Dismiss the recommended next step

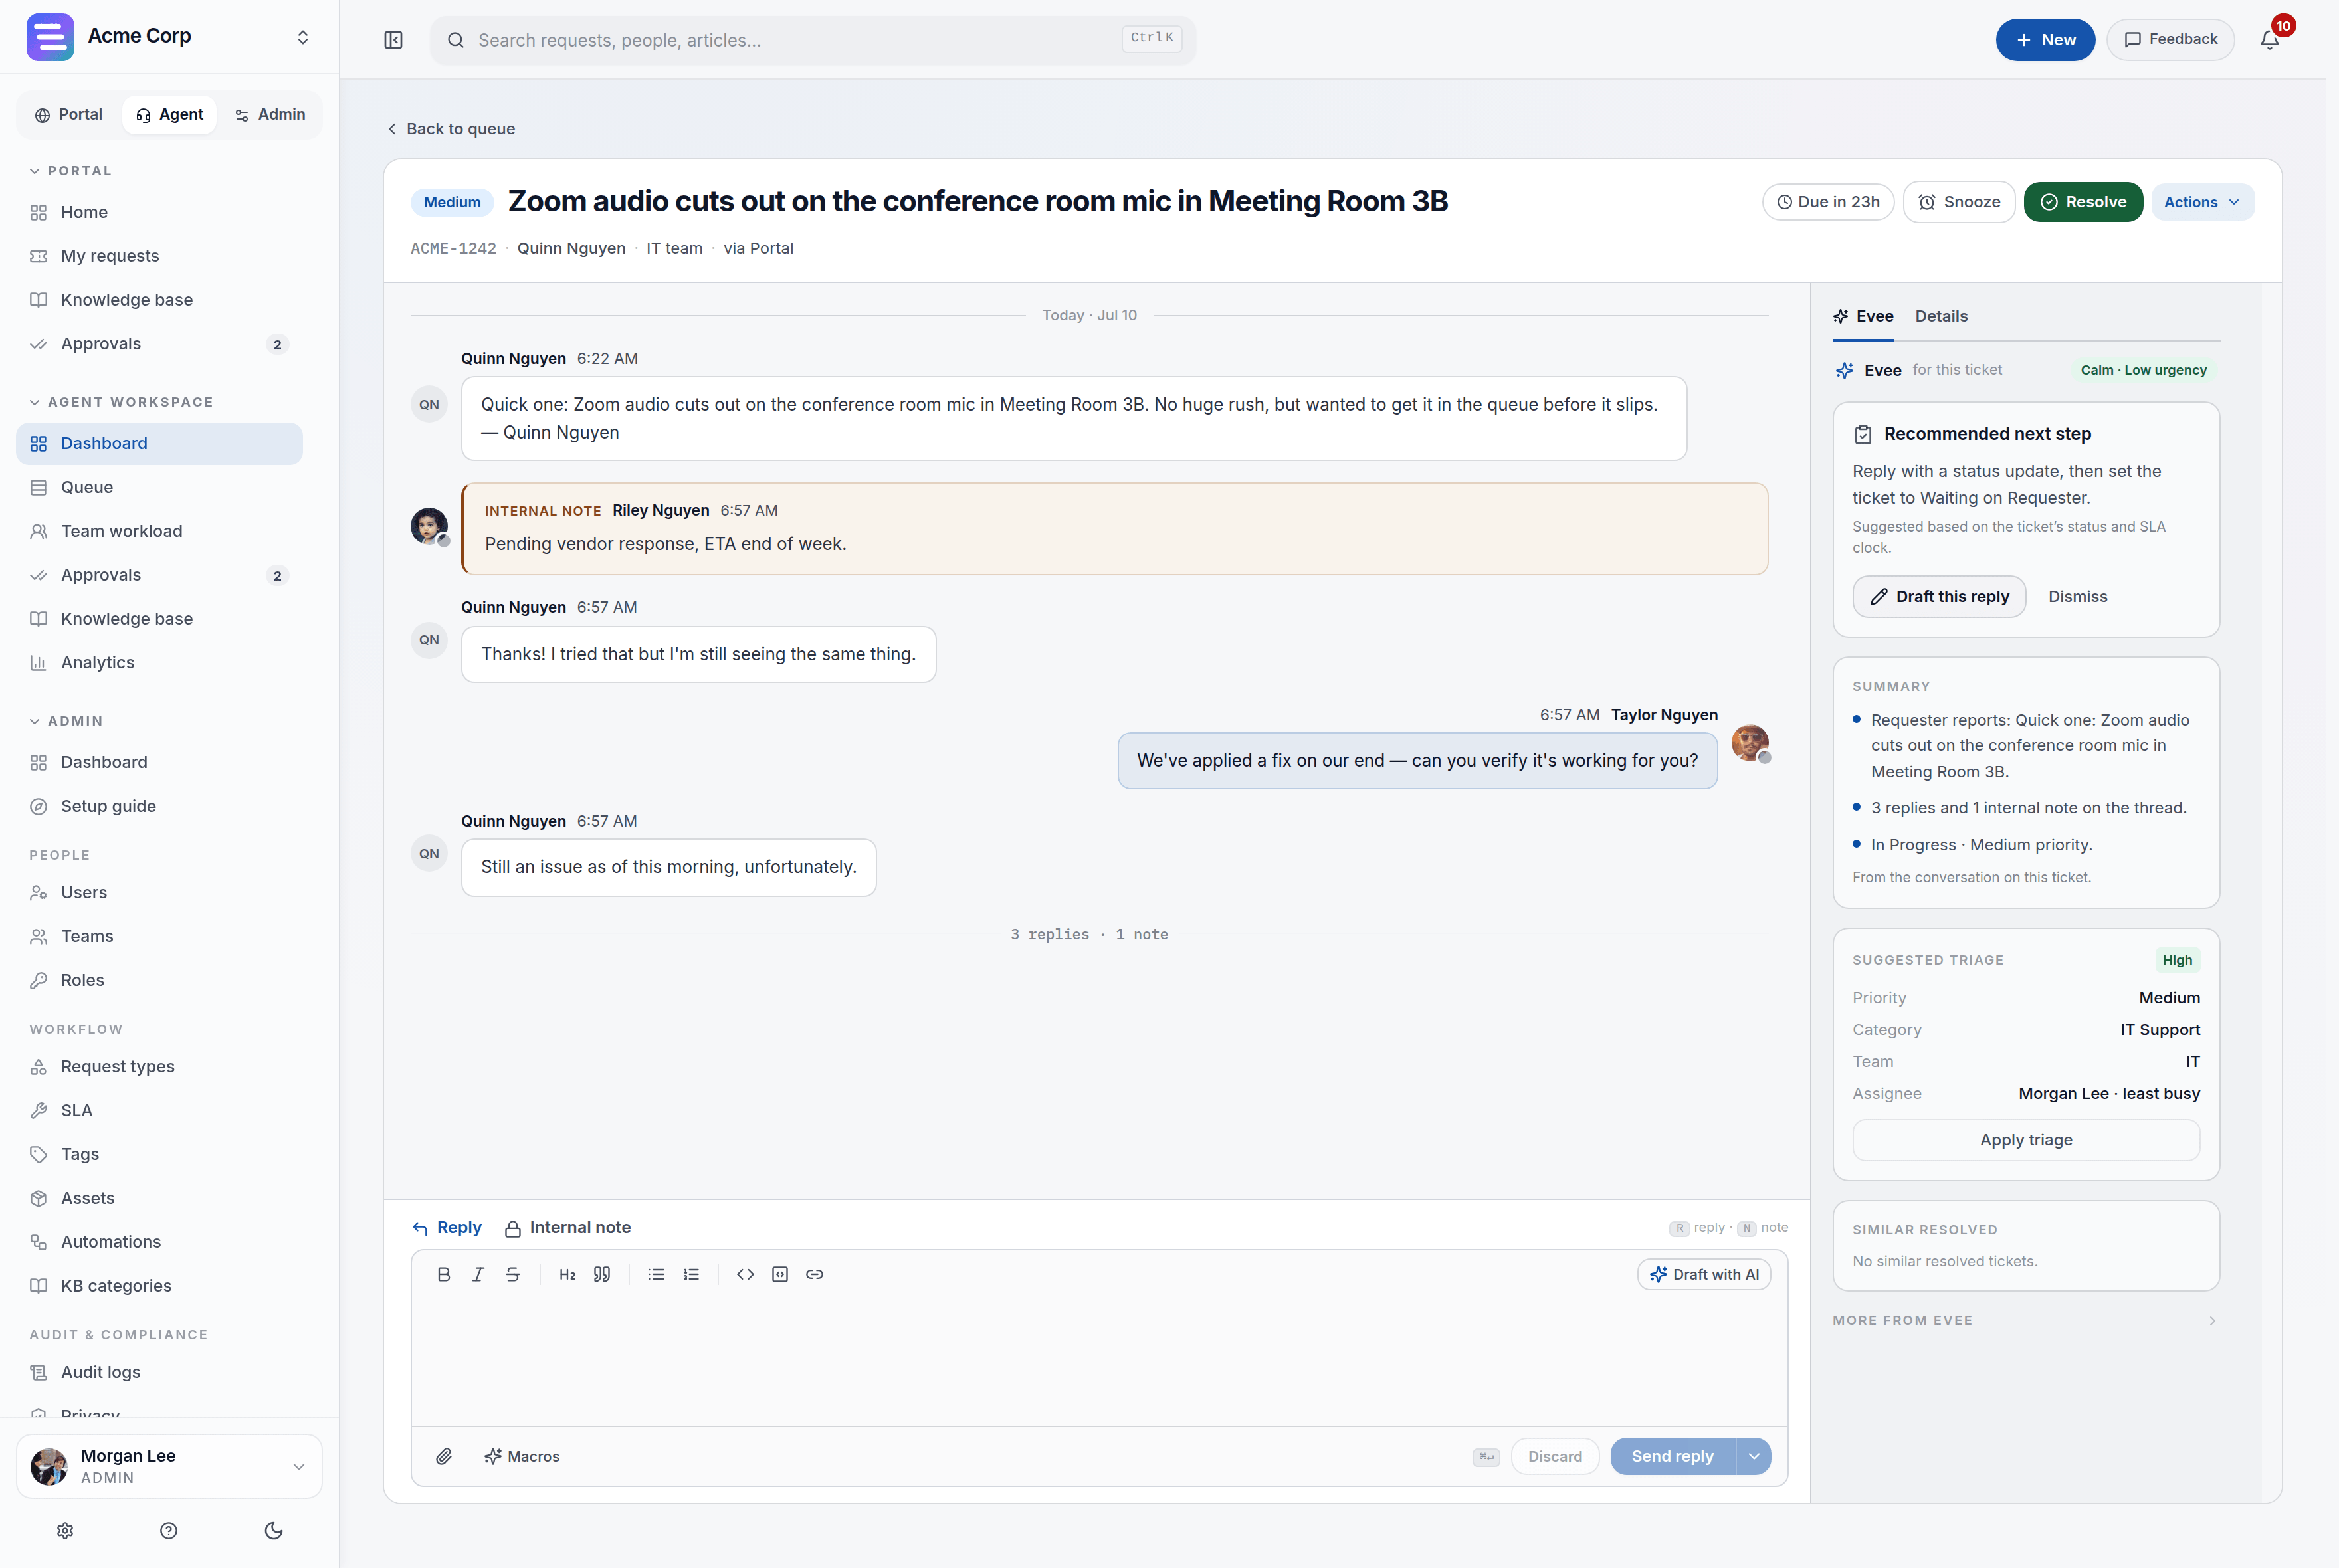2077,596
